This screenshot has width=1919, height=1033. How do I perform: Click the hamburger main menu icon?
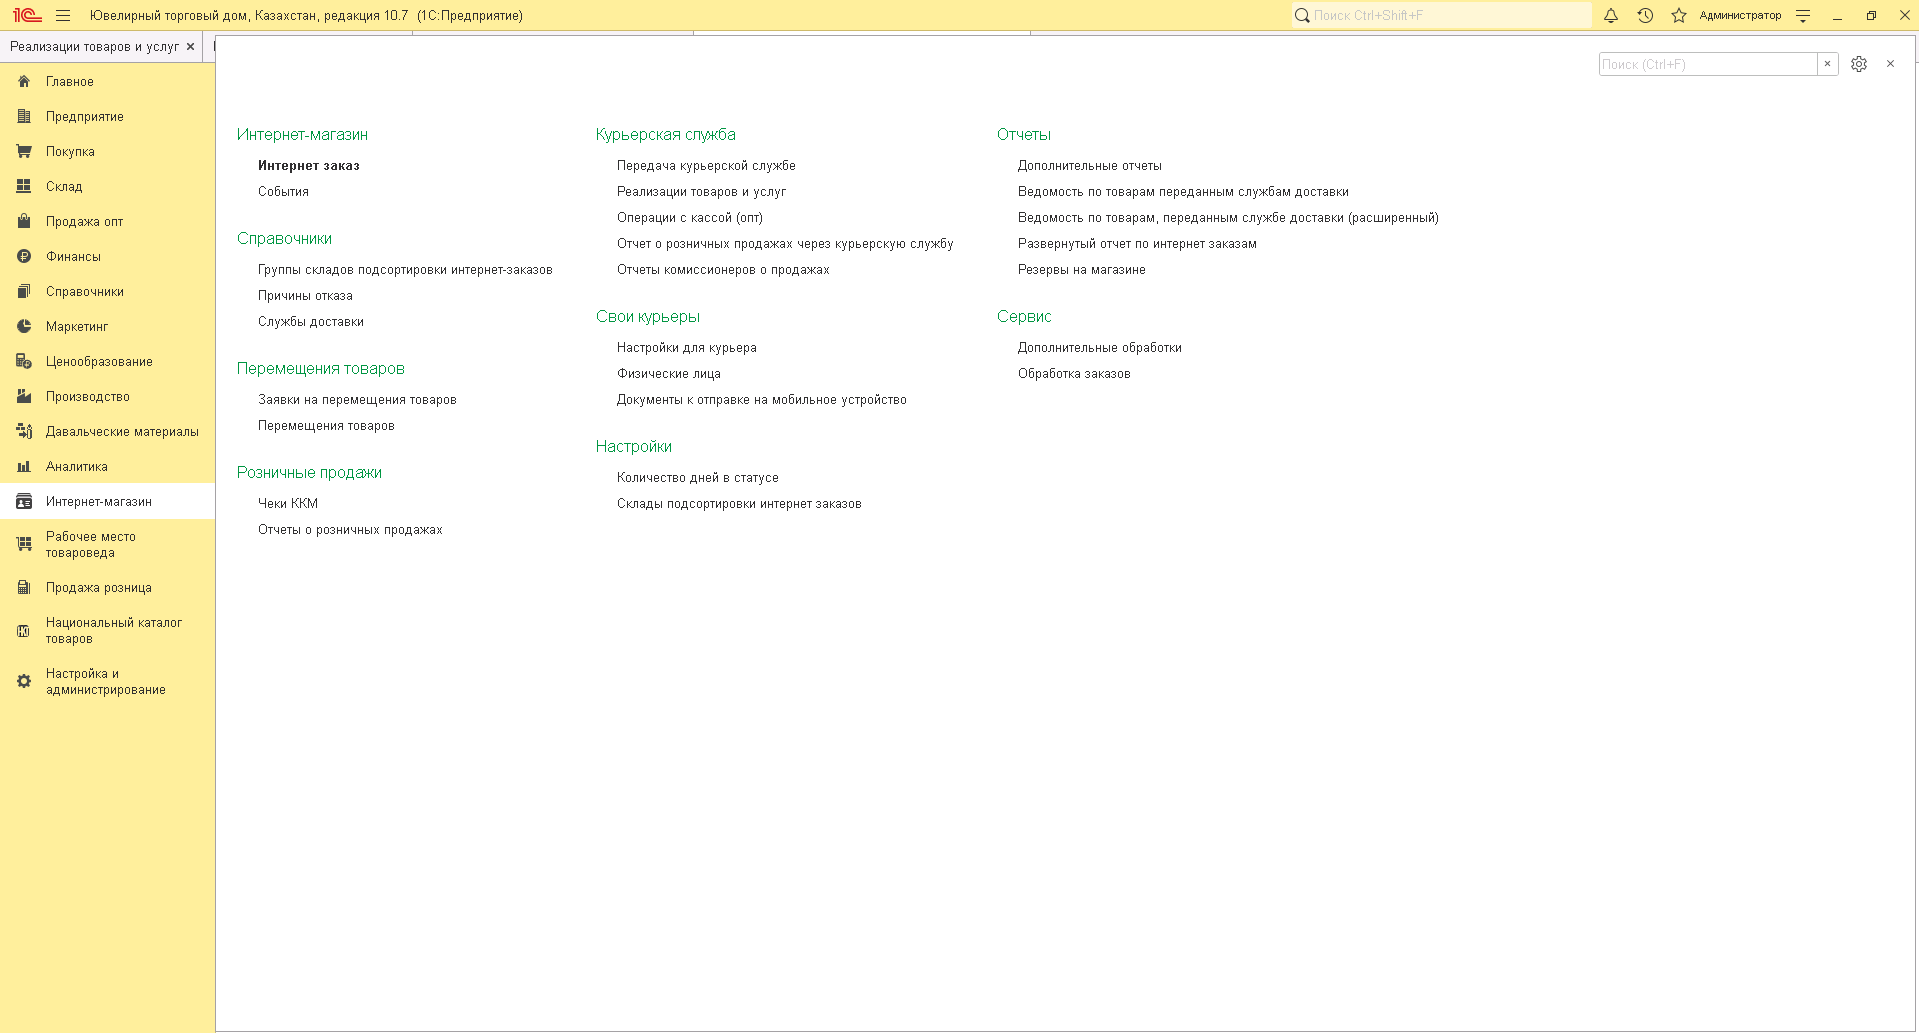pos(63,15)
